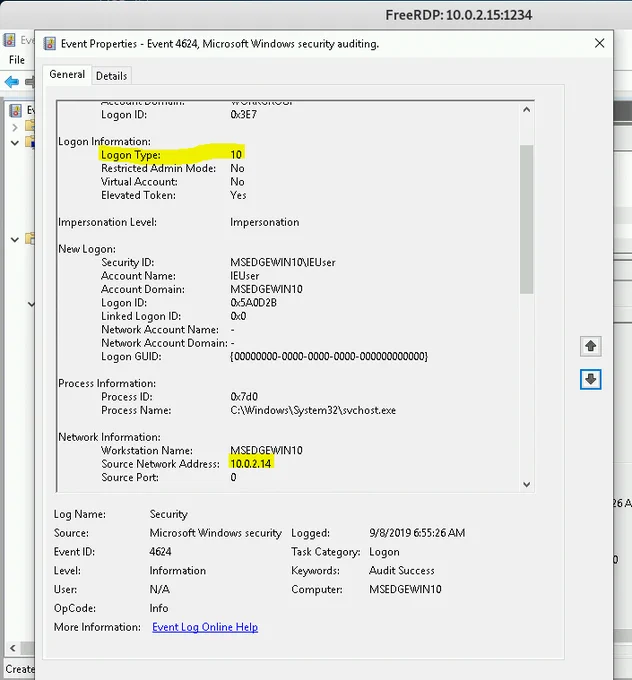Close the Event Properties dialog
This screenshot has height=680, width=632.
pos(599,43)
